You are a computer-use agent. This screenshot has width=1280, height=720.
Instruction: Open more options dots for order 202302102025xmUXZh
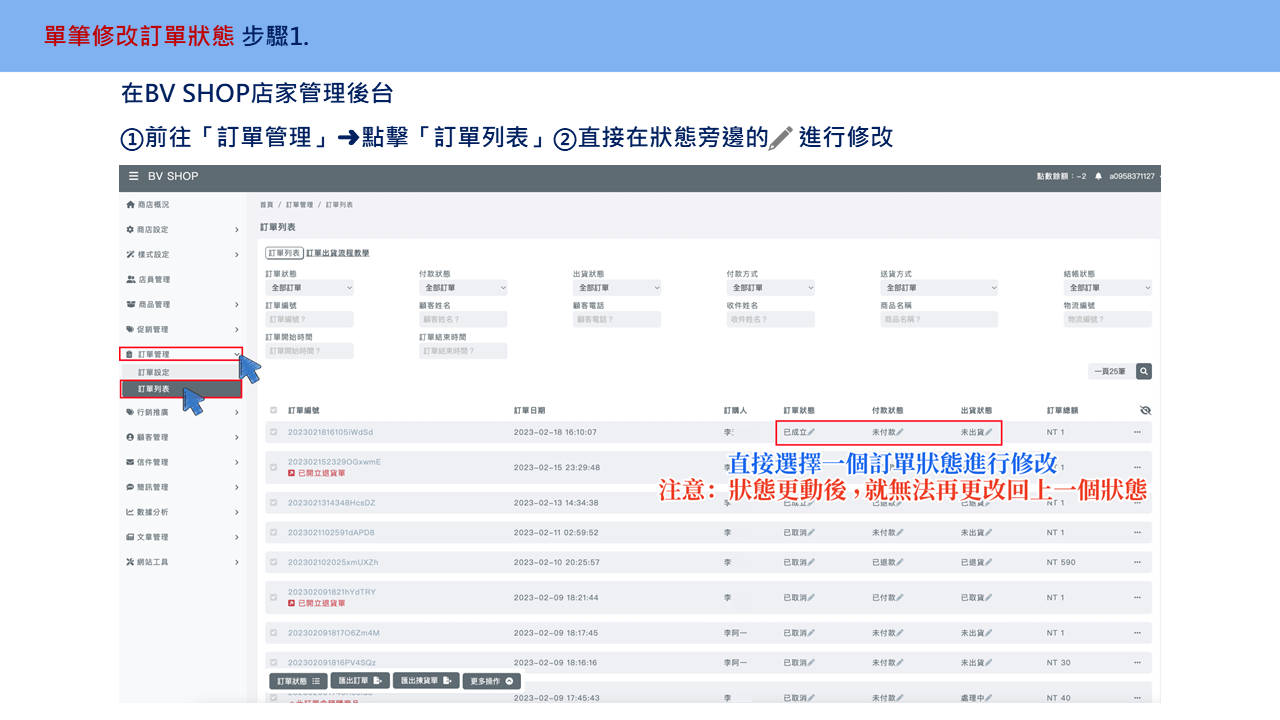pos(1137,562)
